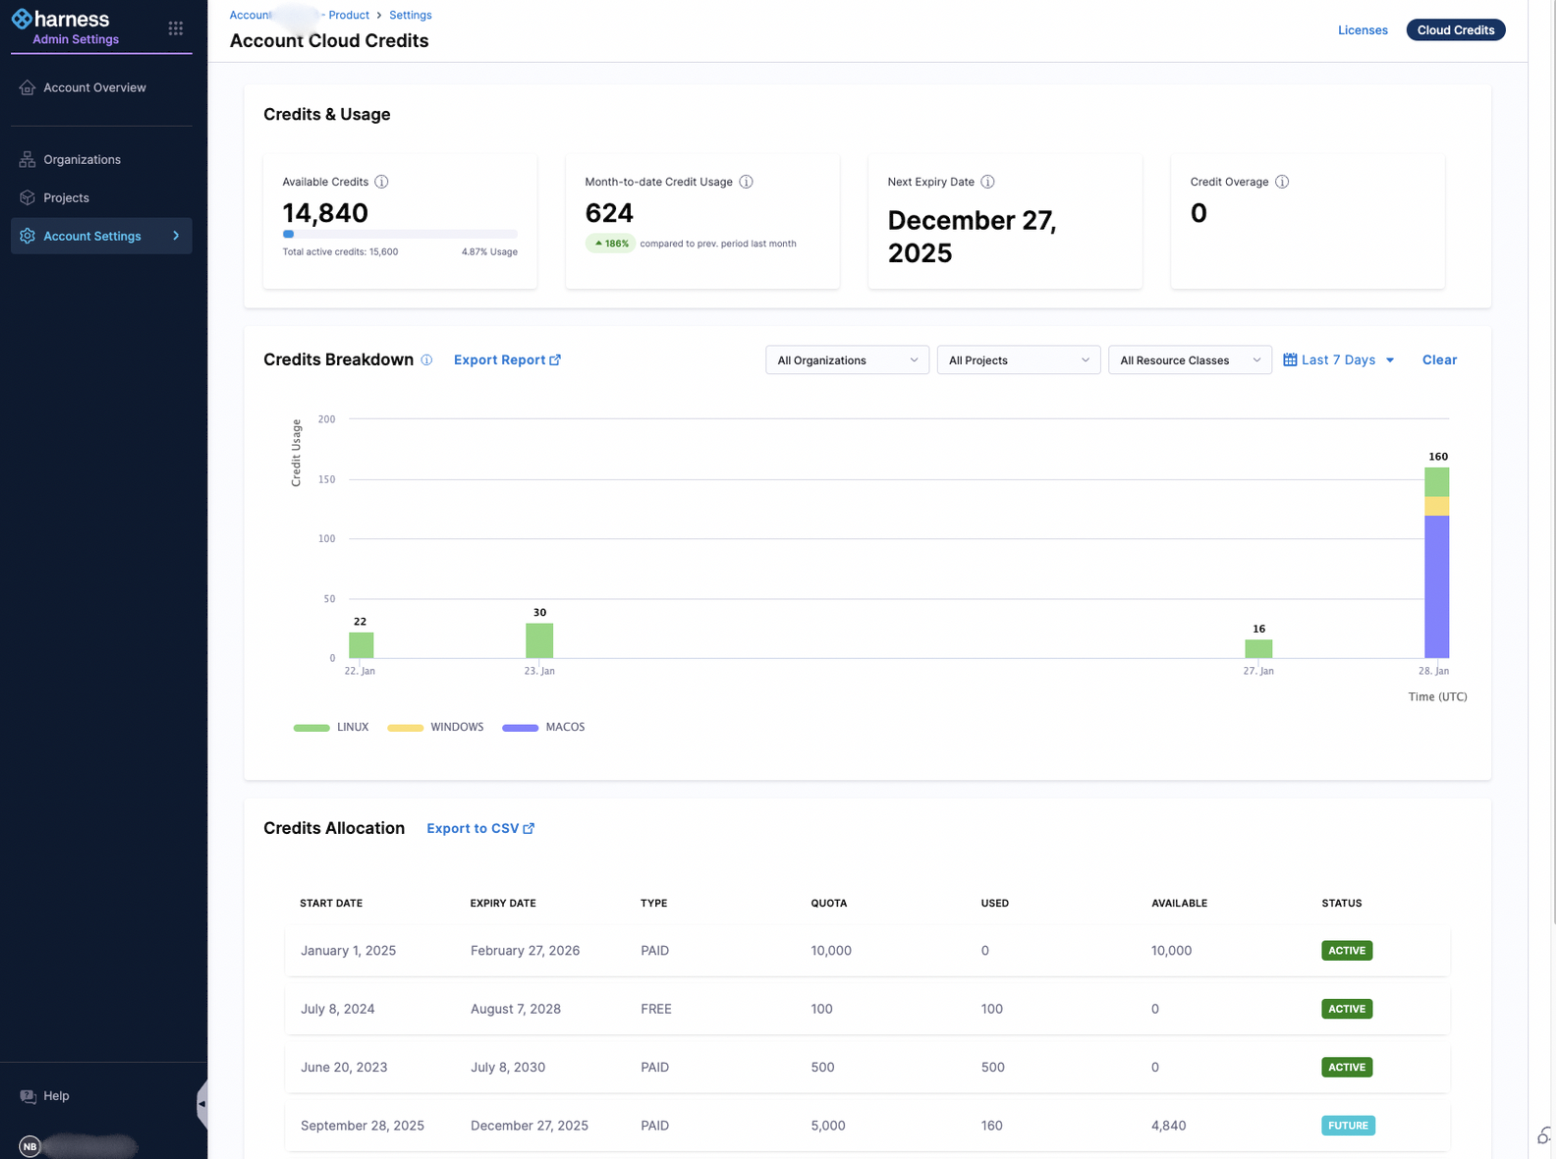The width and height of the screenshot is (1556, 1159).
Task: Open the app grid module switcher
Action: coord(176,28)
